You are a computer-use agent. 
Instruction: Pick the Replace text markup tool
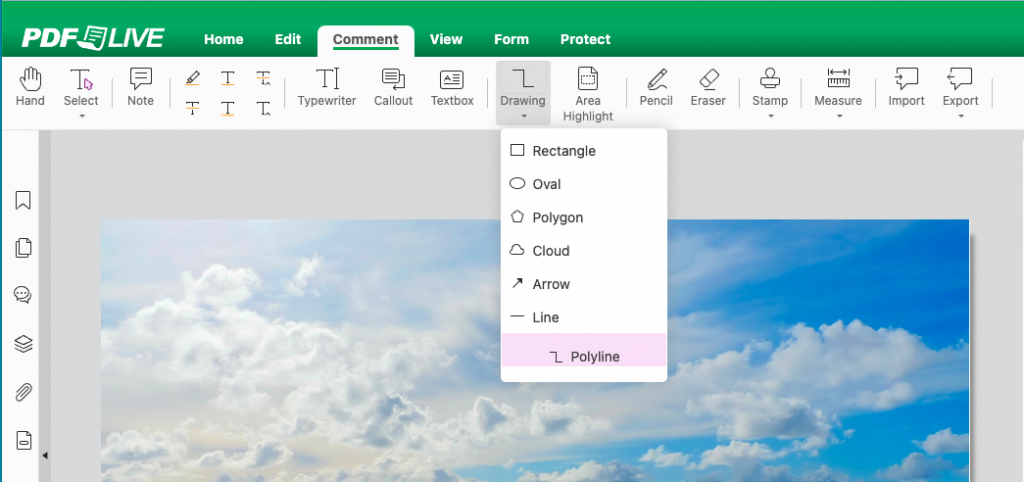pyautogui.click(x=263, y=78)
